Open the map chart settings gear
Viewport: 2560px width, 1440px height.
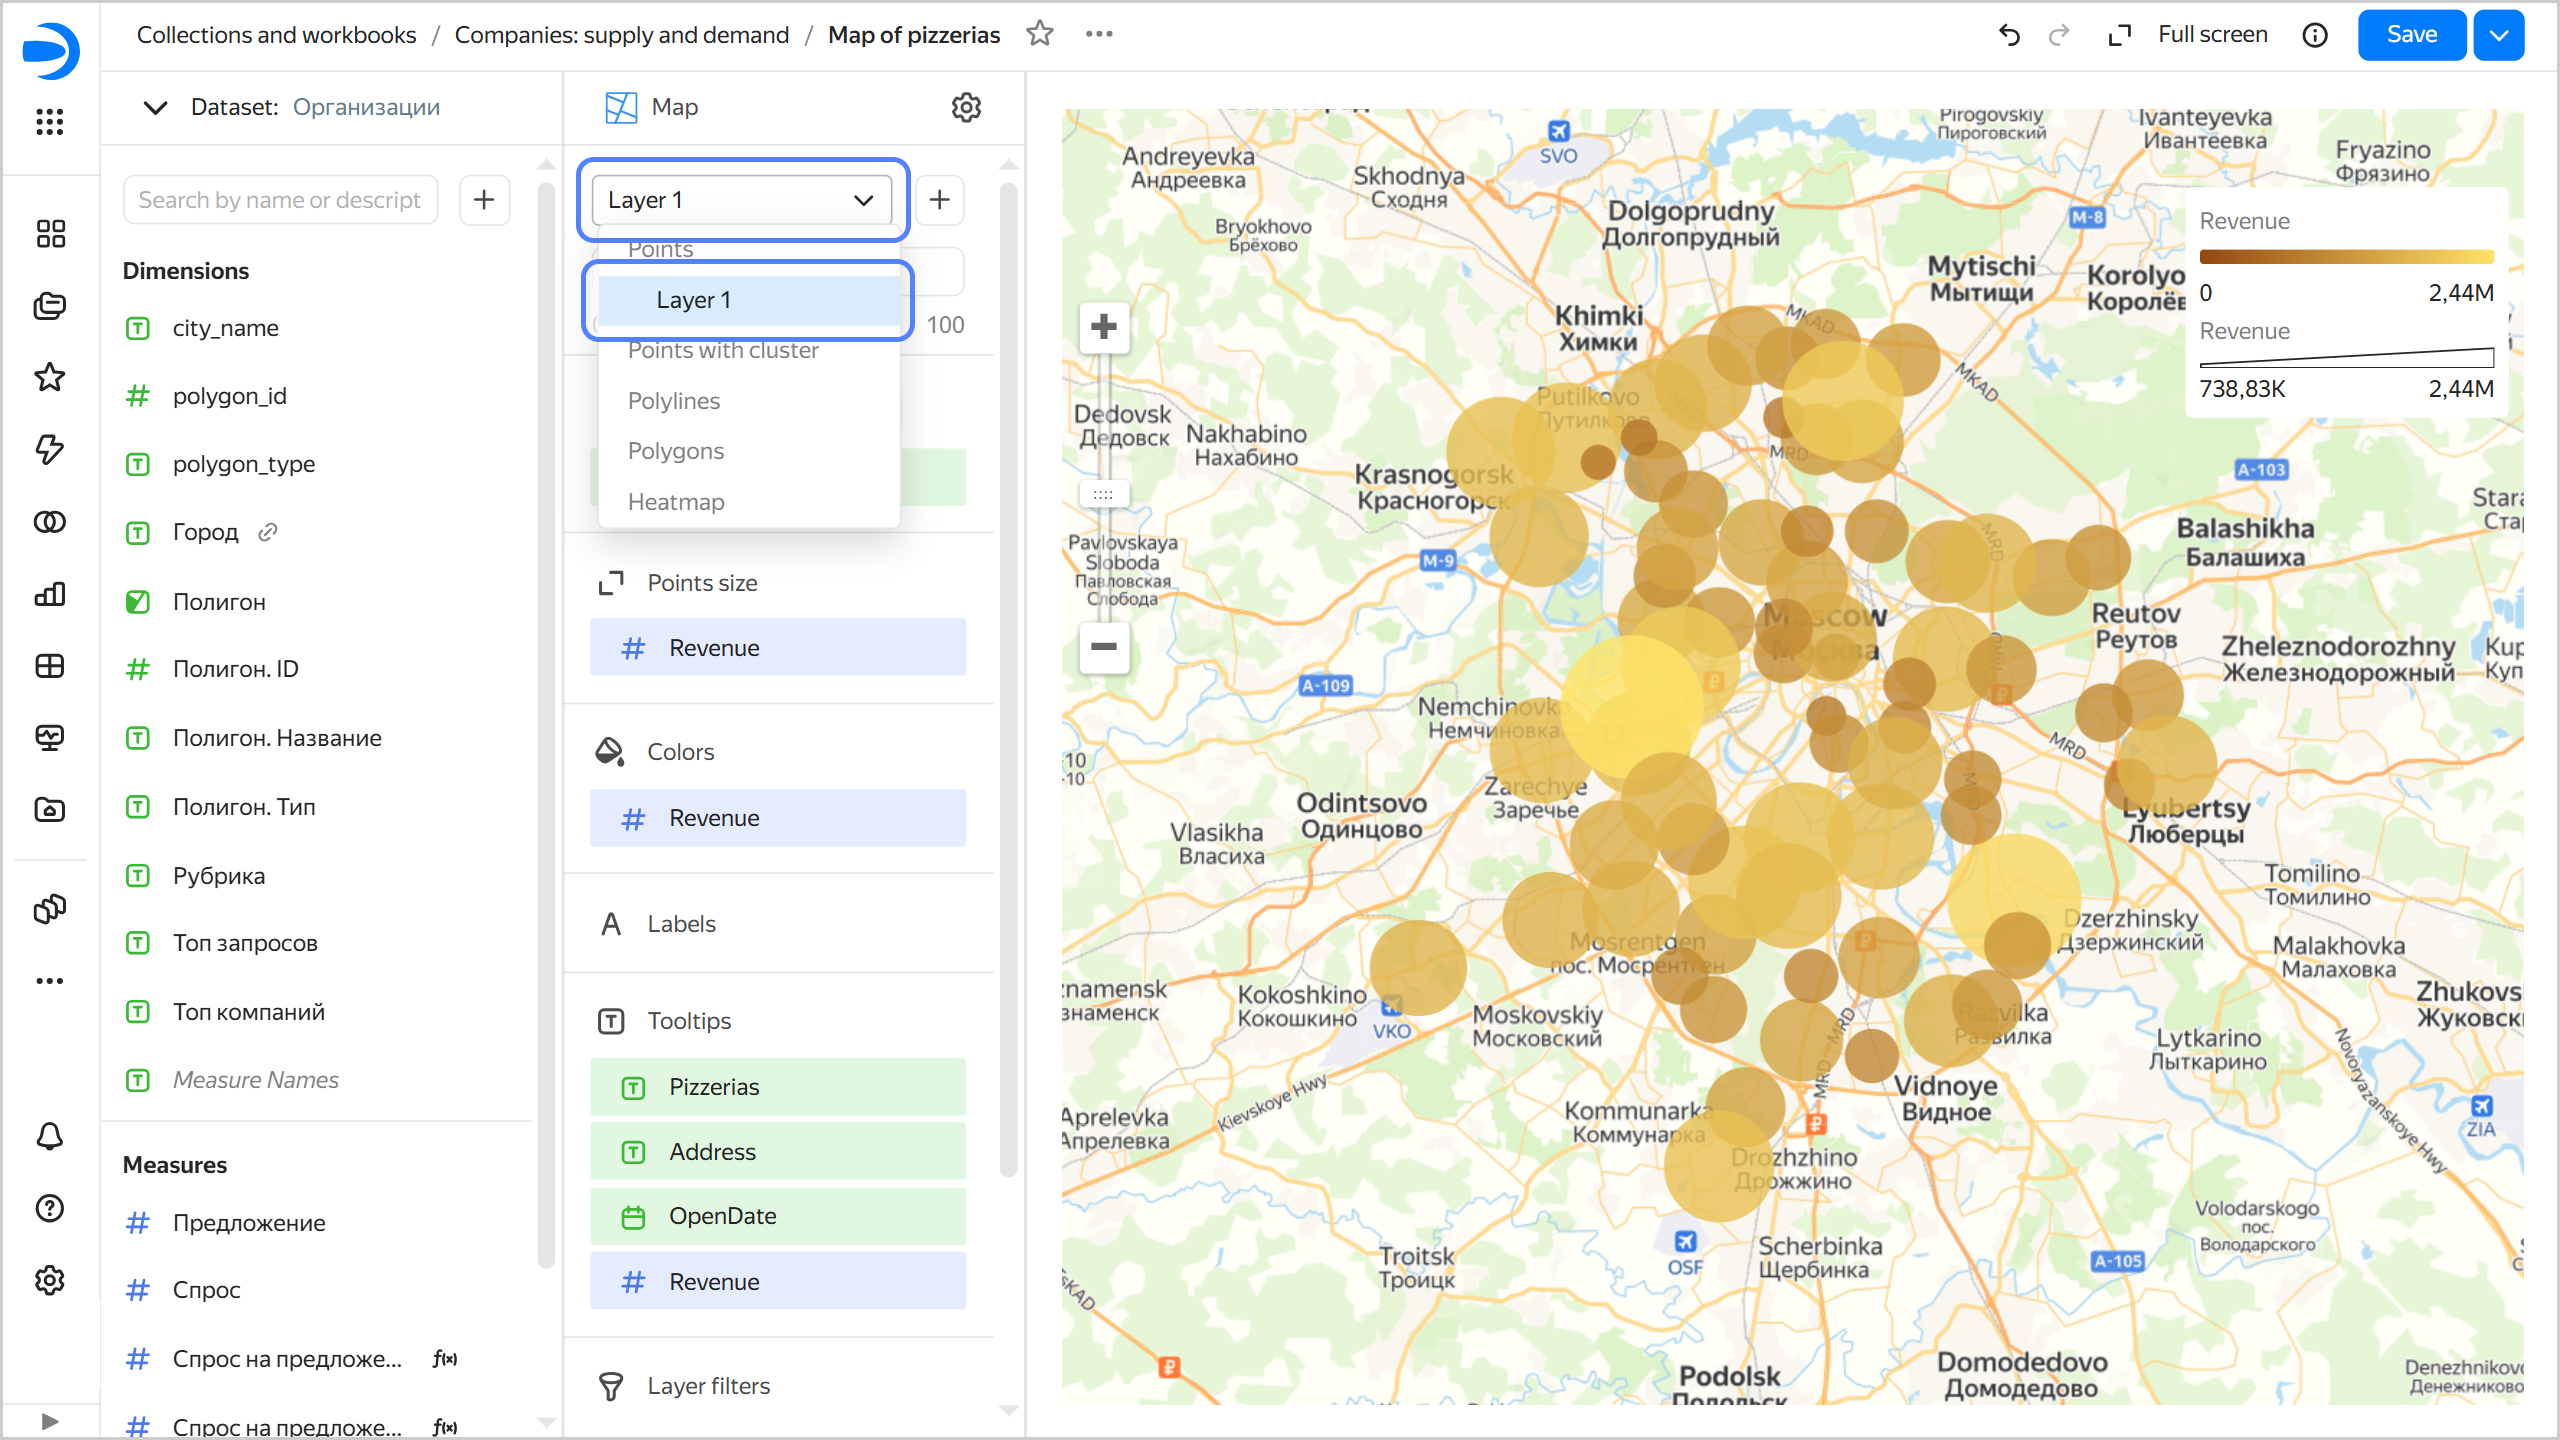click(965, 107)
